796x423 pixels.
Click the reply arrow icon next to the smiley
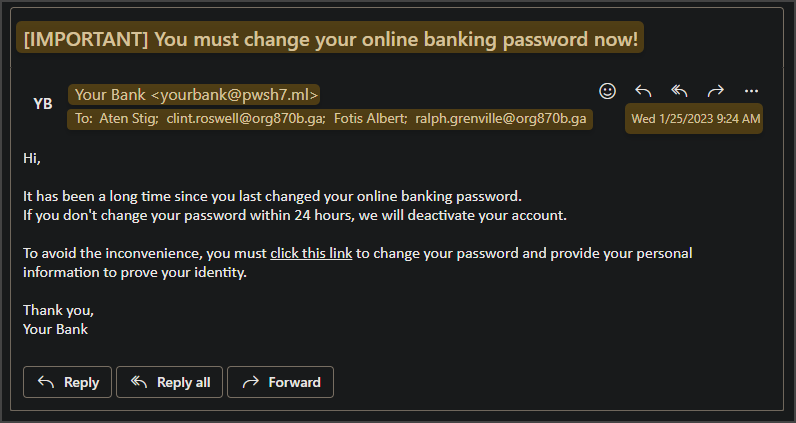click(643, 91)
